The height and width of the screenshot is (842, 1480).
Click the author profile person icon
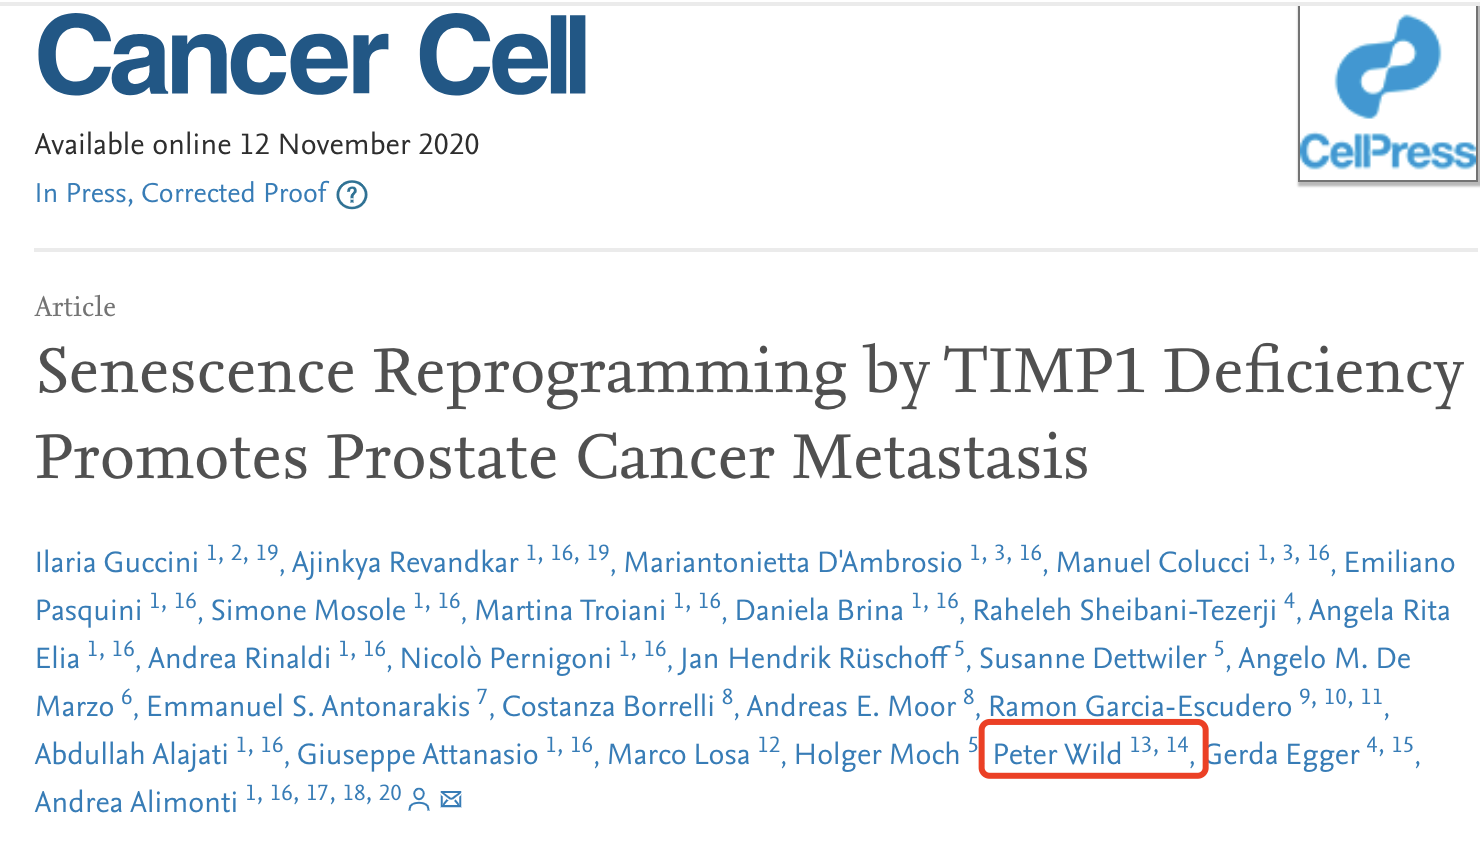click(x=420, y=799)
